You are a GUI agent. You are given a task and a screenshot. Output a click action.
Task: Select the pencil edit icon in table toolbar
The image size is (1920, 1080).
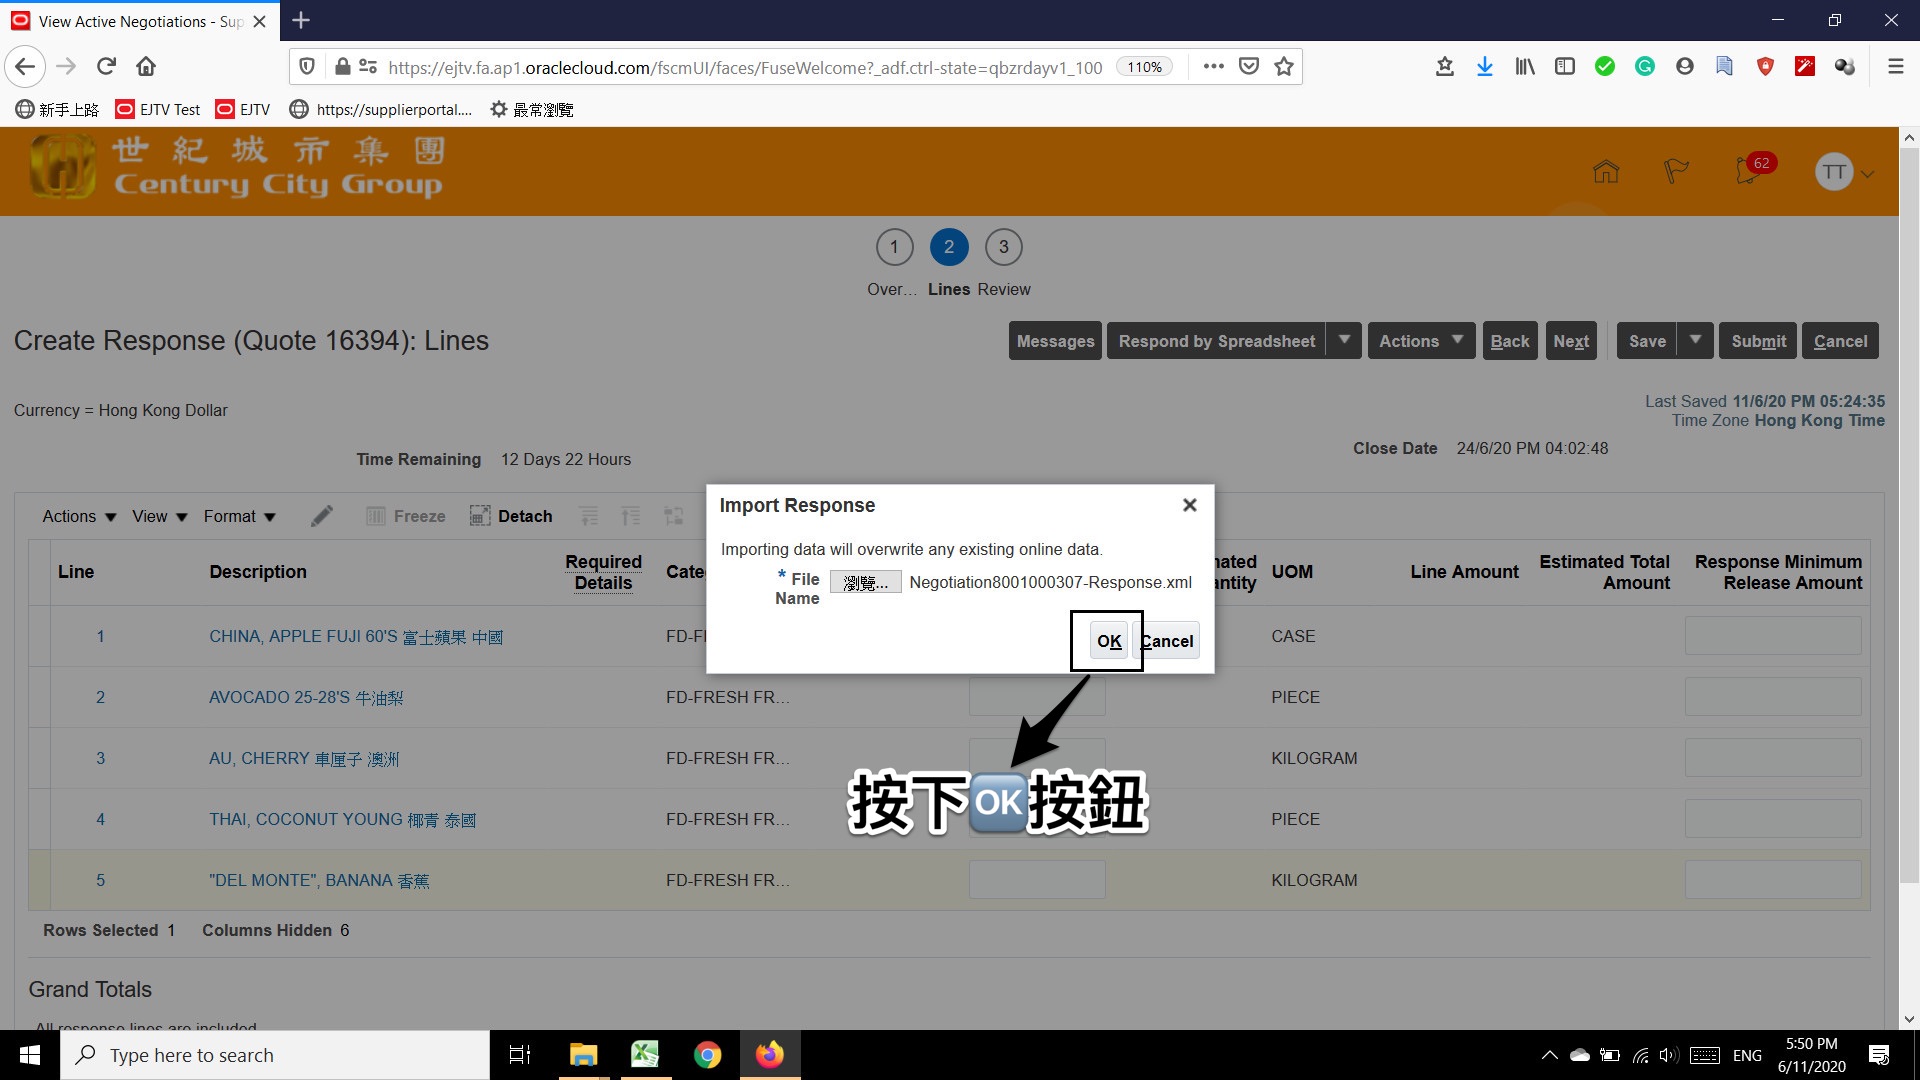point(322,516)
